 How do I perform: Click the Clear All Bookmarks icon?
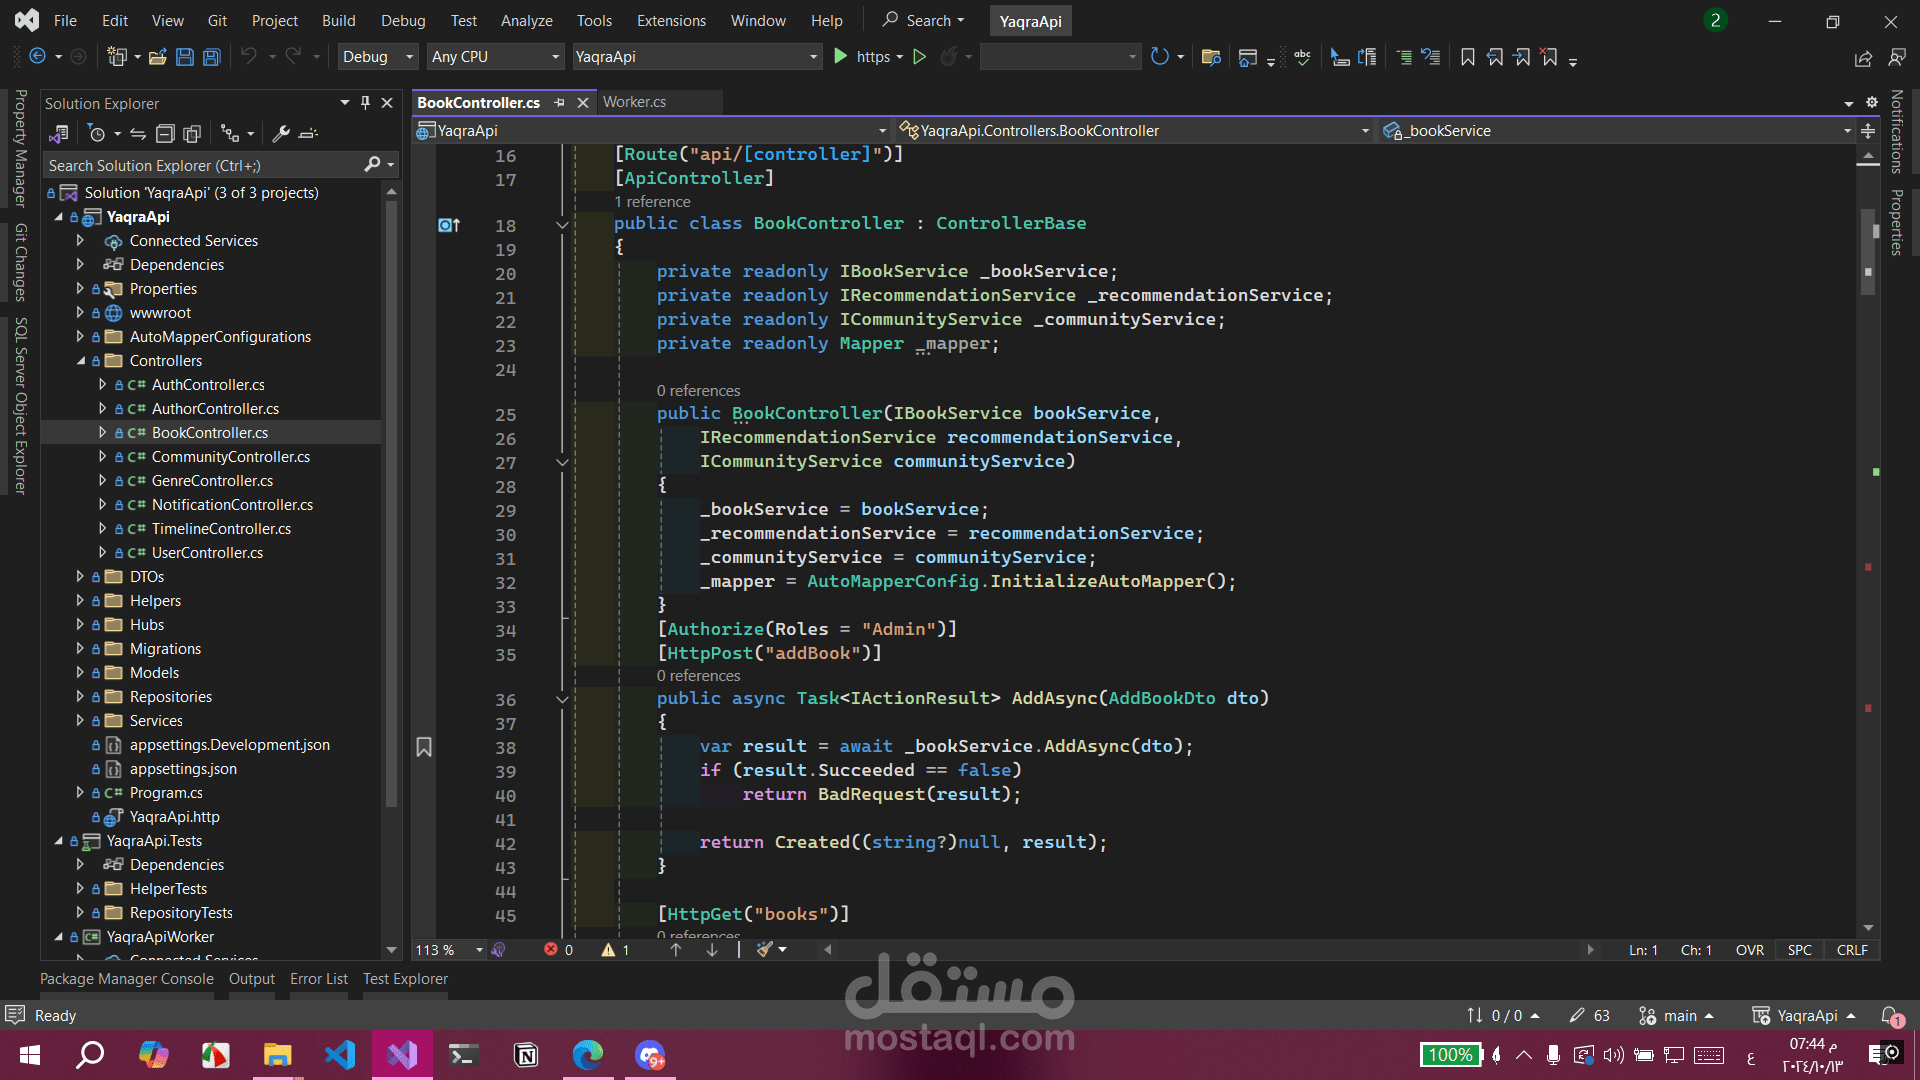point(1549,57)
